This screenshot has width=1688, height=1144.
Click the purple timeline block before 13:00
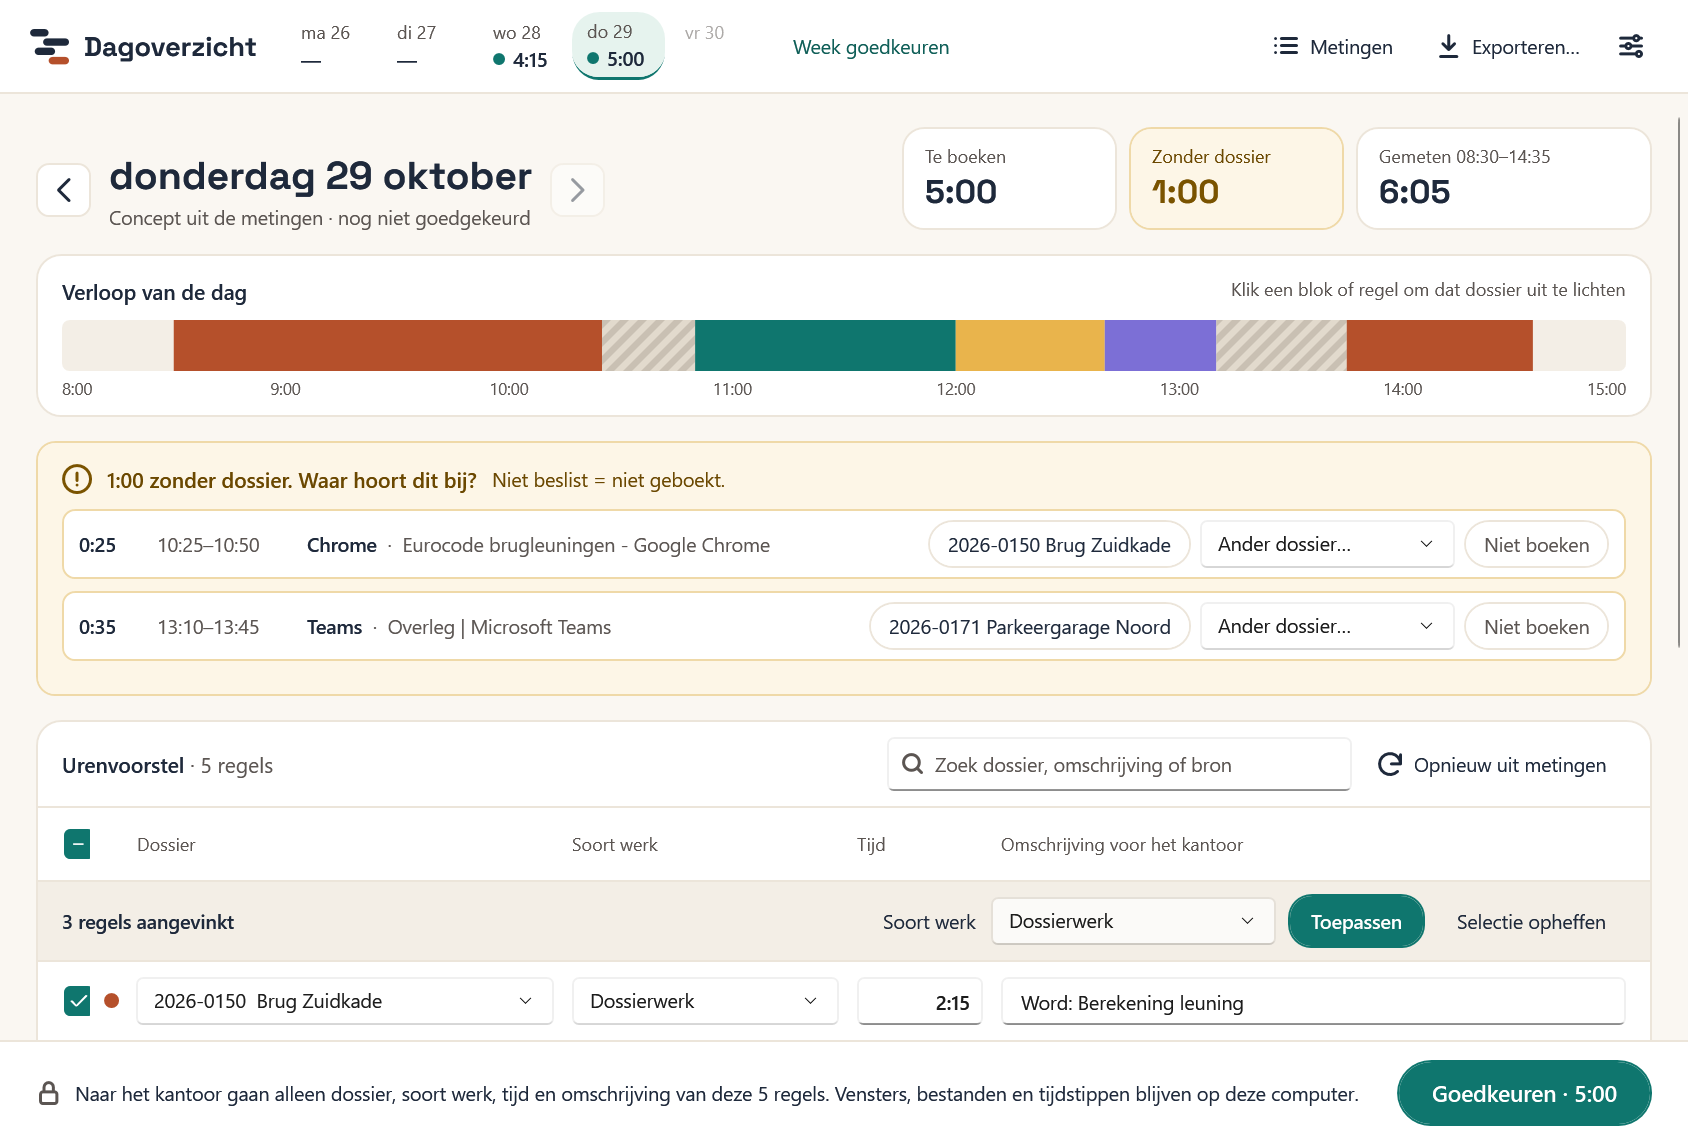point(1160,345)
